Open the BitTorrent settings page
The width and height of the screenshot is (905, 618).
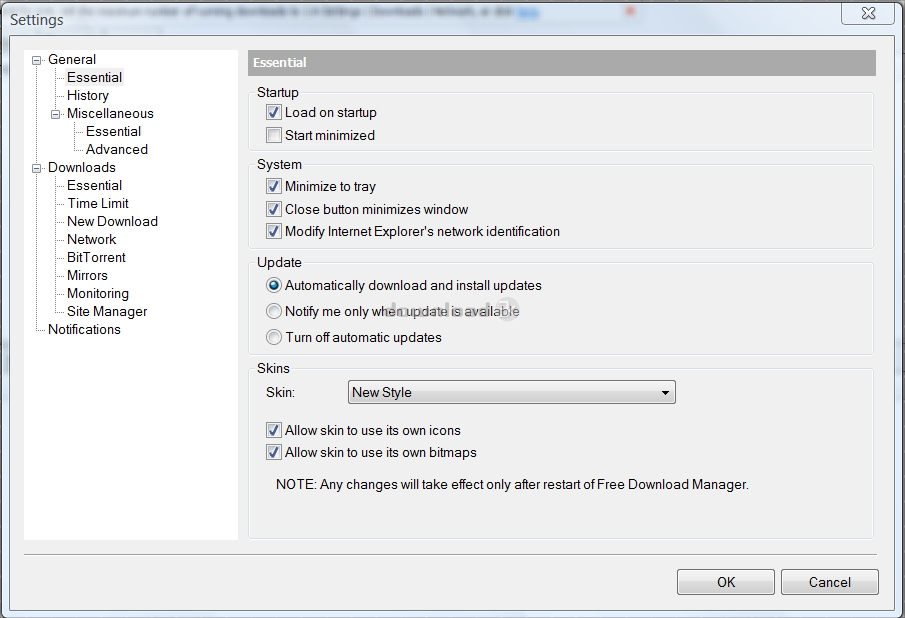[x=96, y=257]
